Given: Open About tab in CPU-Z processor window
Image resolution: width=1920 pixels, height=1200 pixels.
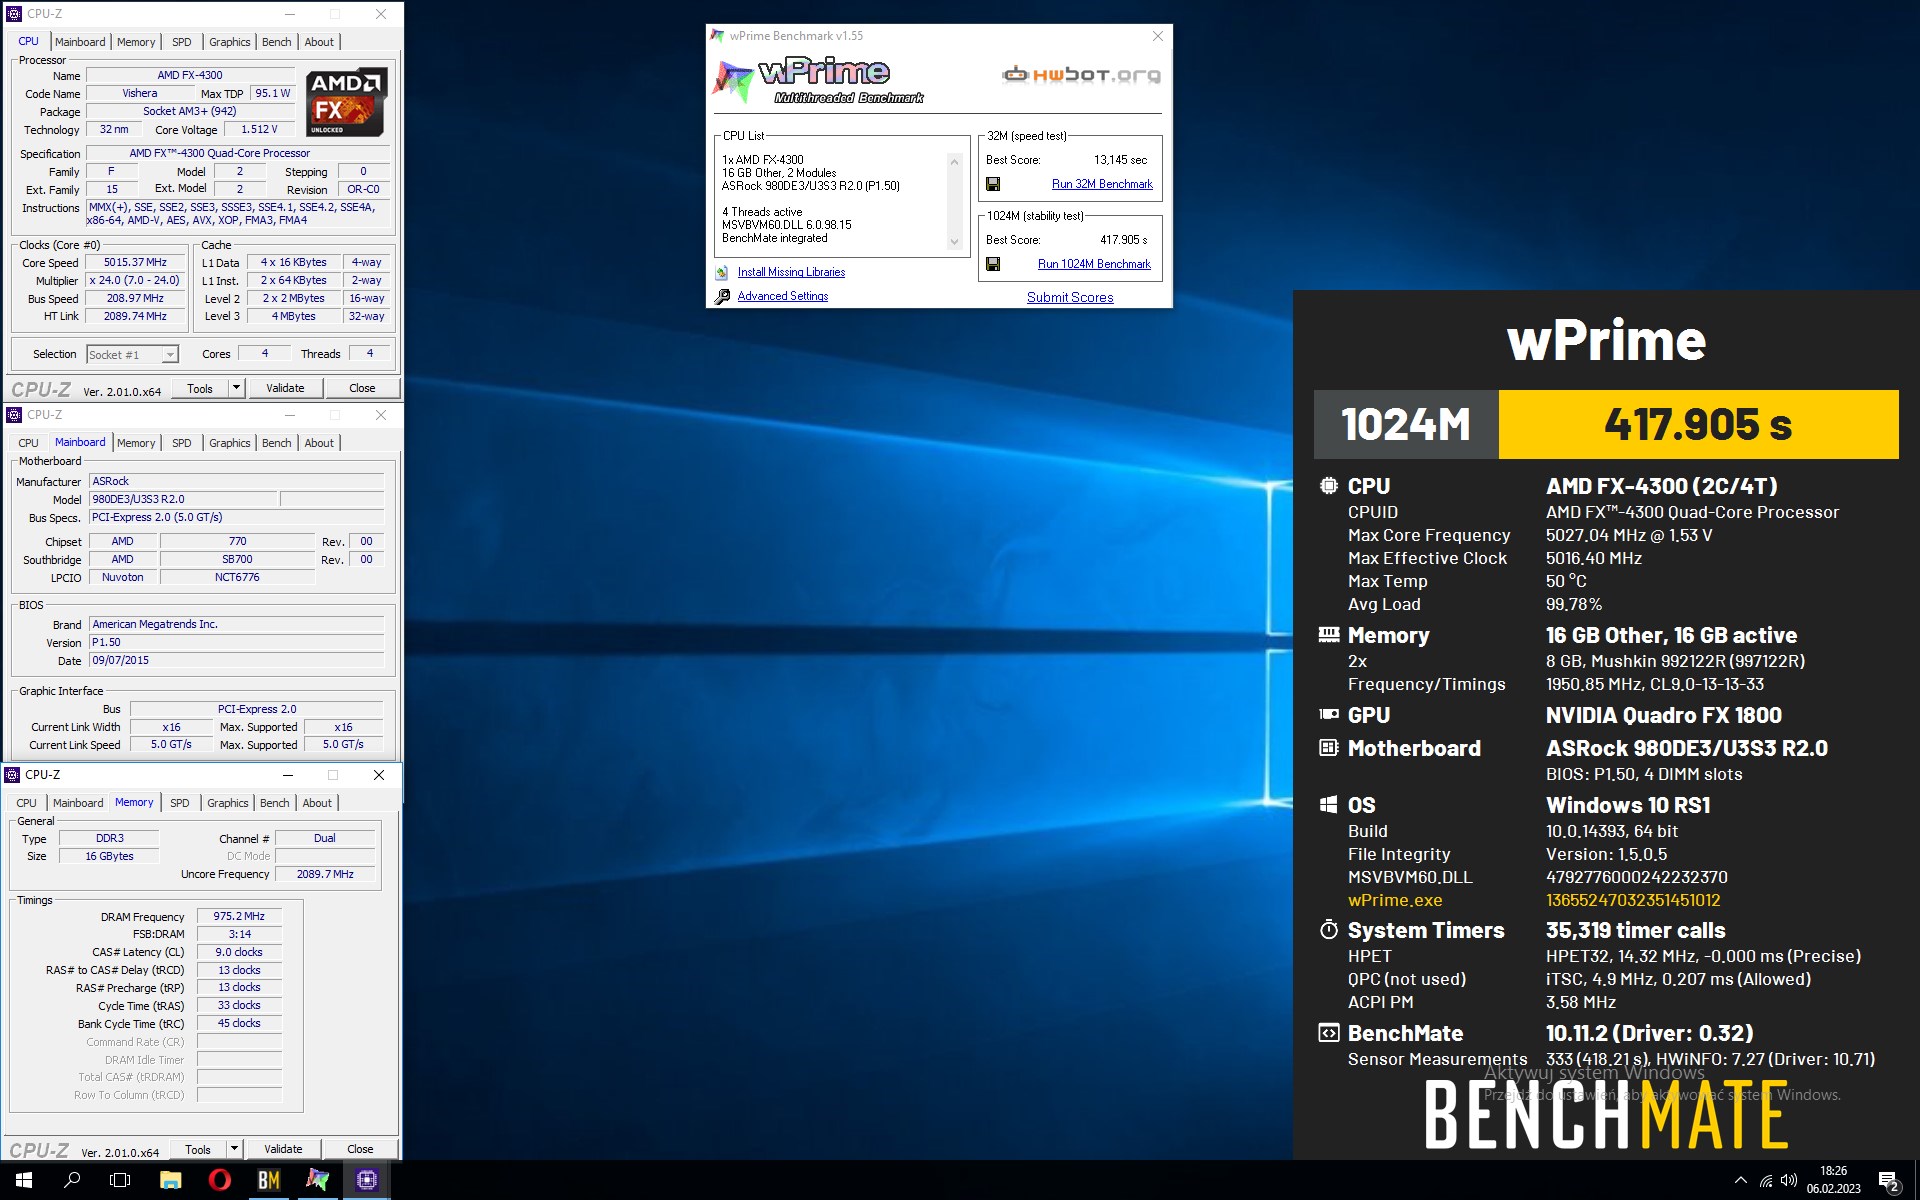Looking at the screenshot, I should click(319, 42).
